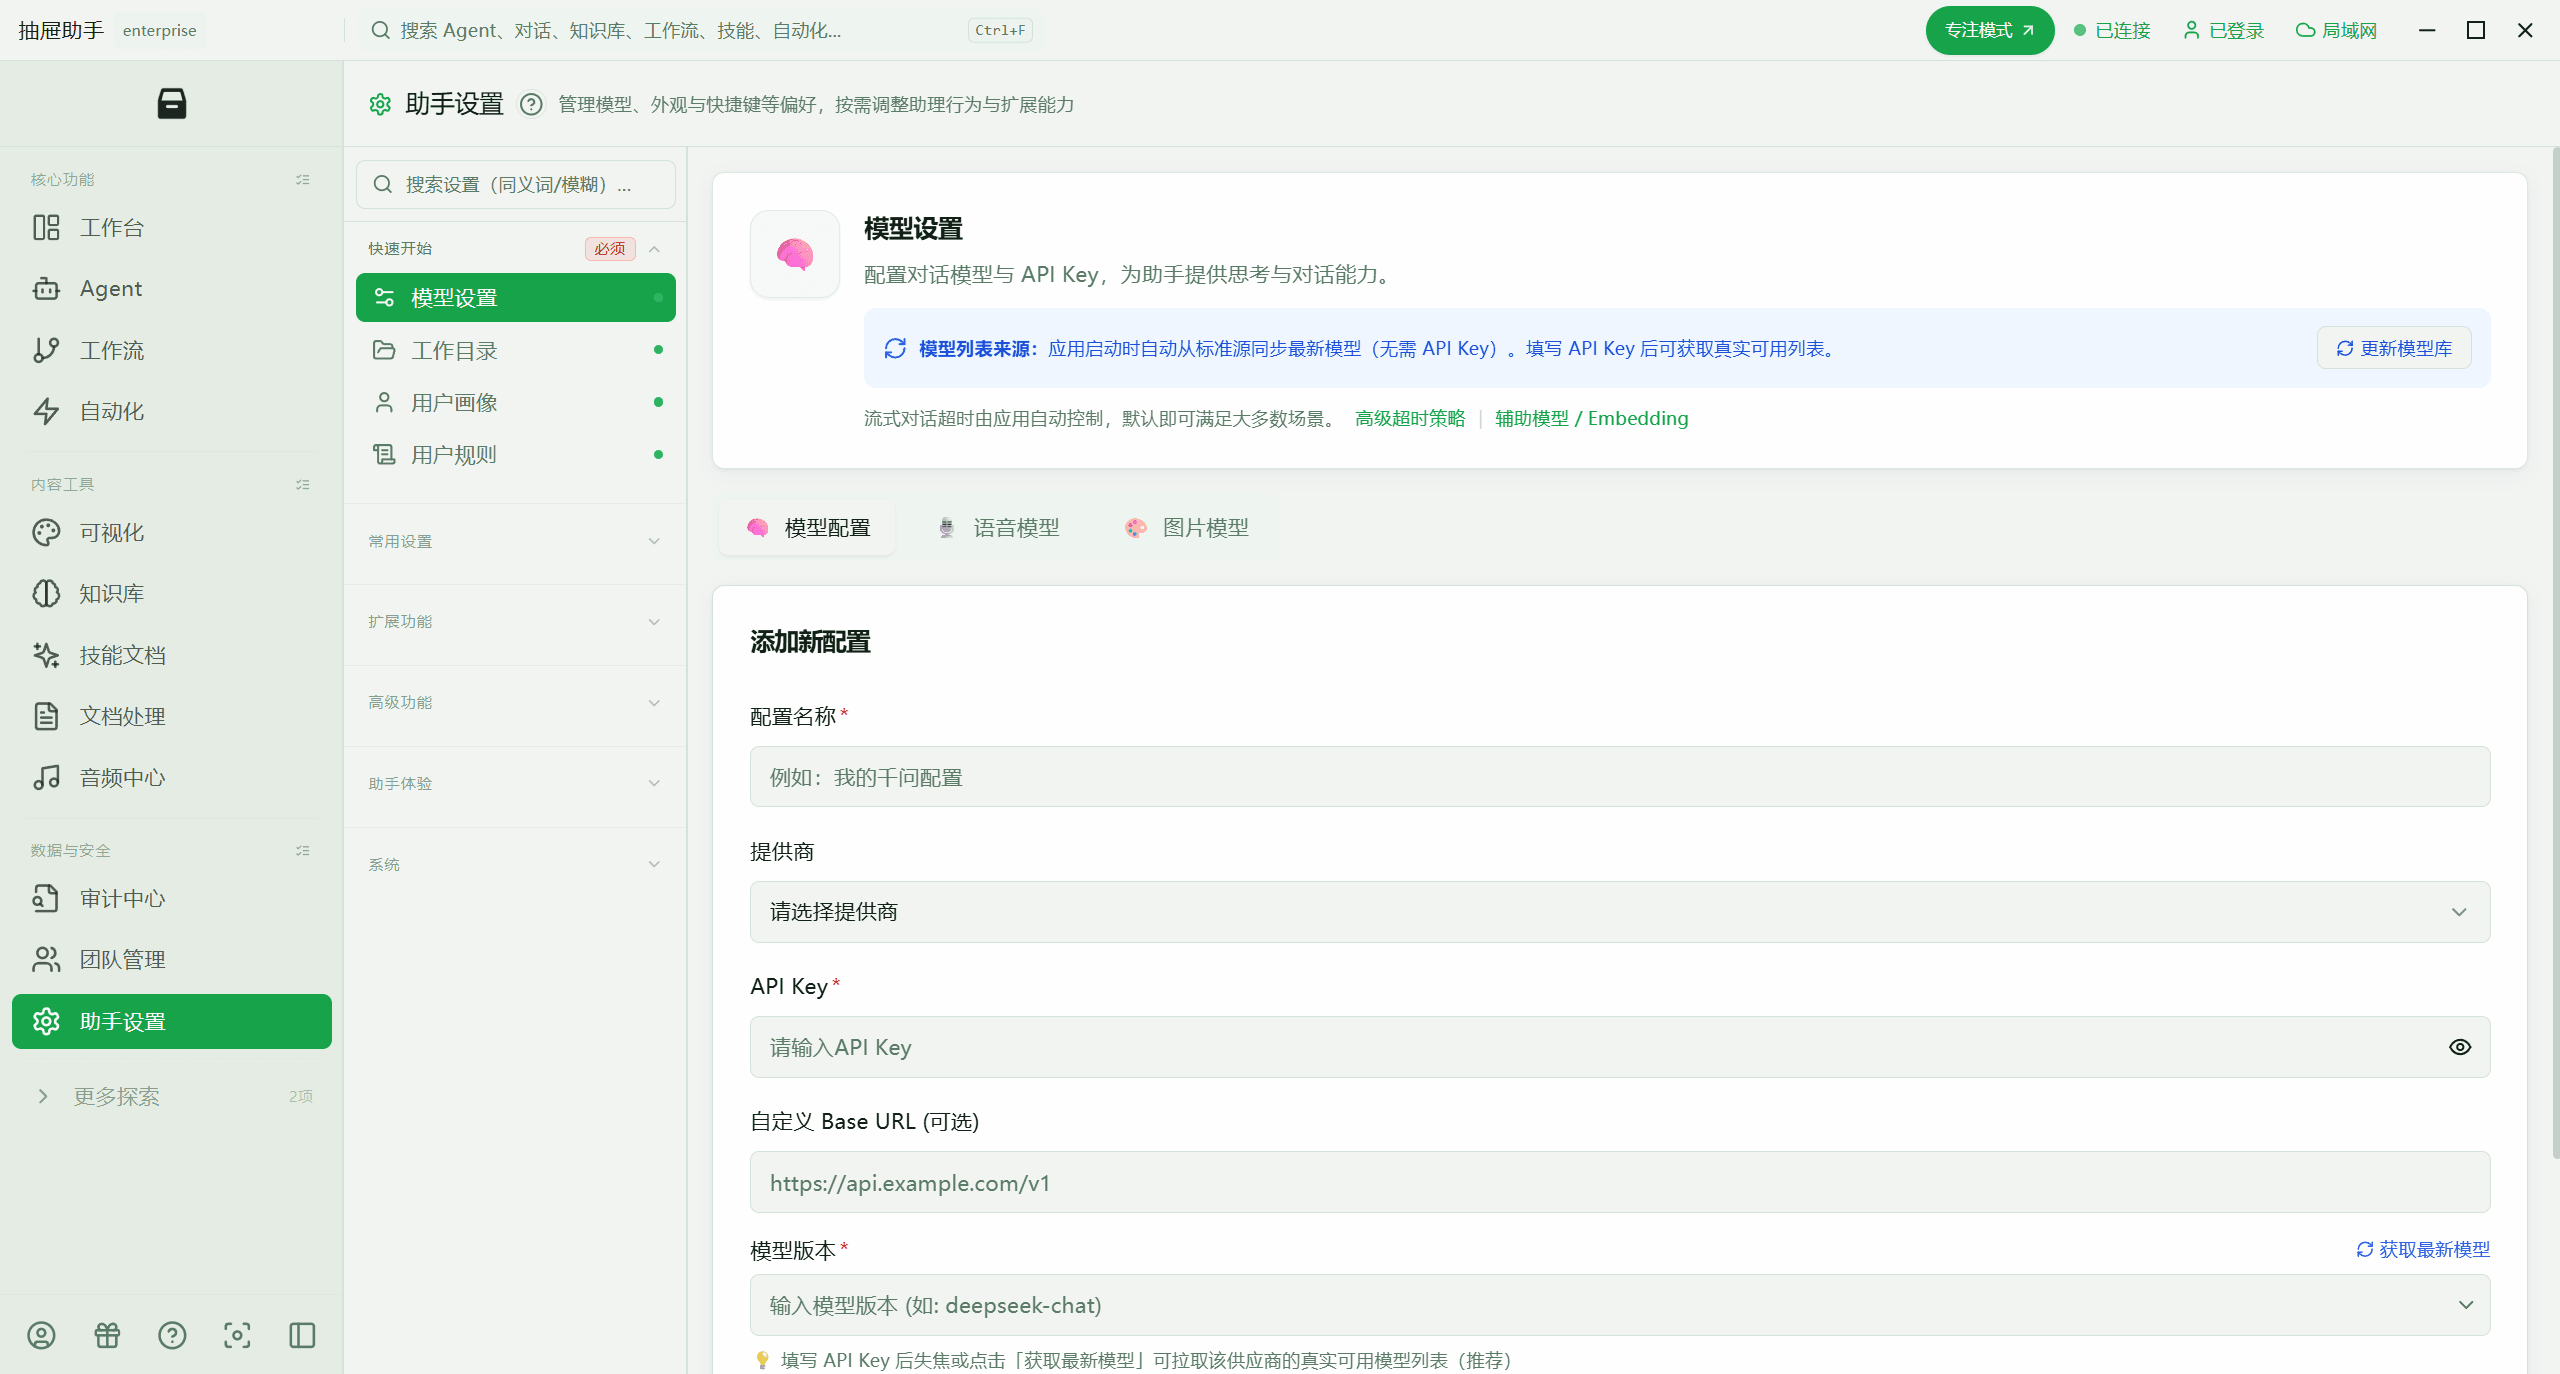Select 工作目录 in settings list
This screenshot has width=2560, height=1374.
point(516,350)
